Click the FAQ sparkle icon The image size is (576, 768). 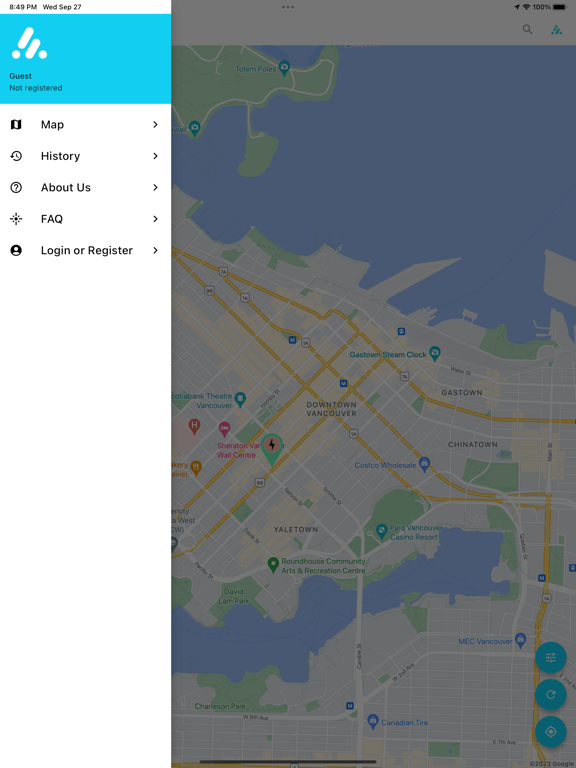[x=16, y=218]
